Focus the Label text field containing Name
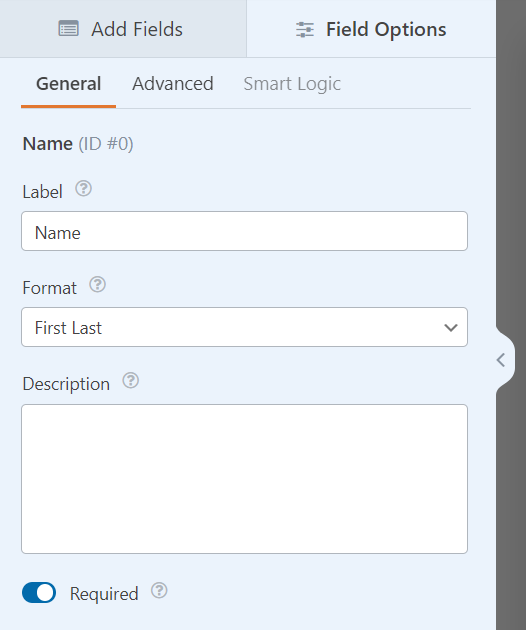Screen dimensions: 526x630 point(244,231)
